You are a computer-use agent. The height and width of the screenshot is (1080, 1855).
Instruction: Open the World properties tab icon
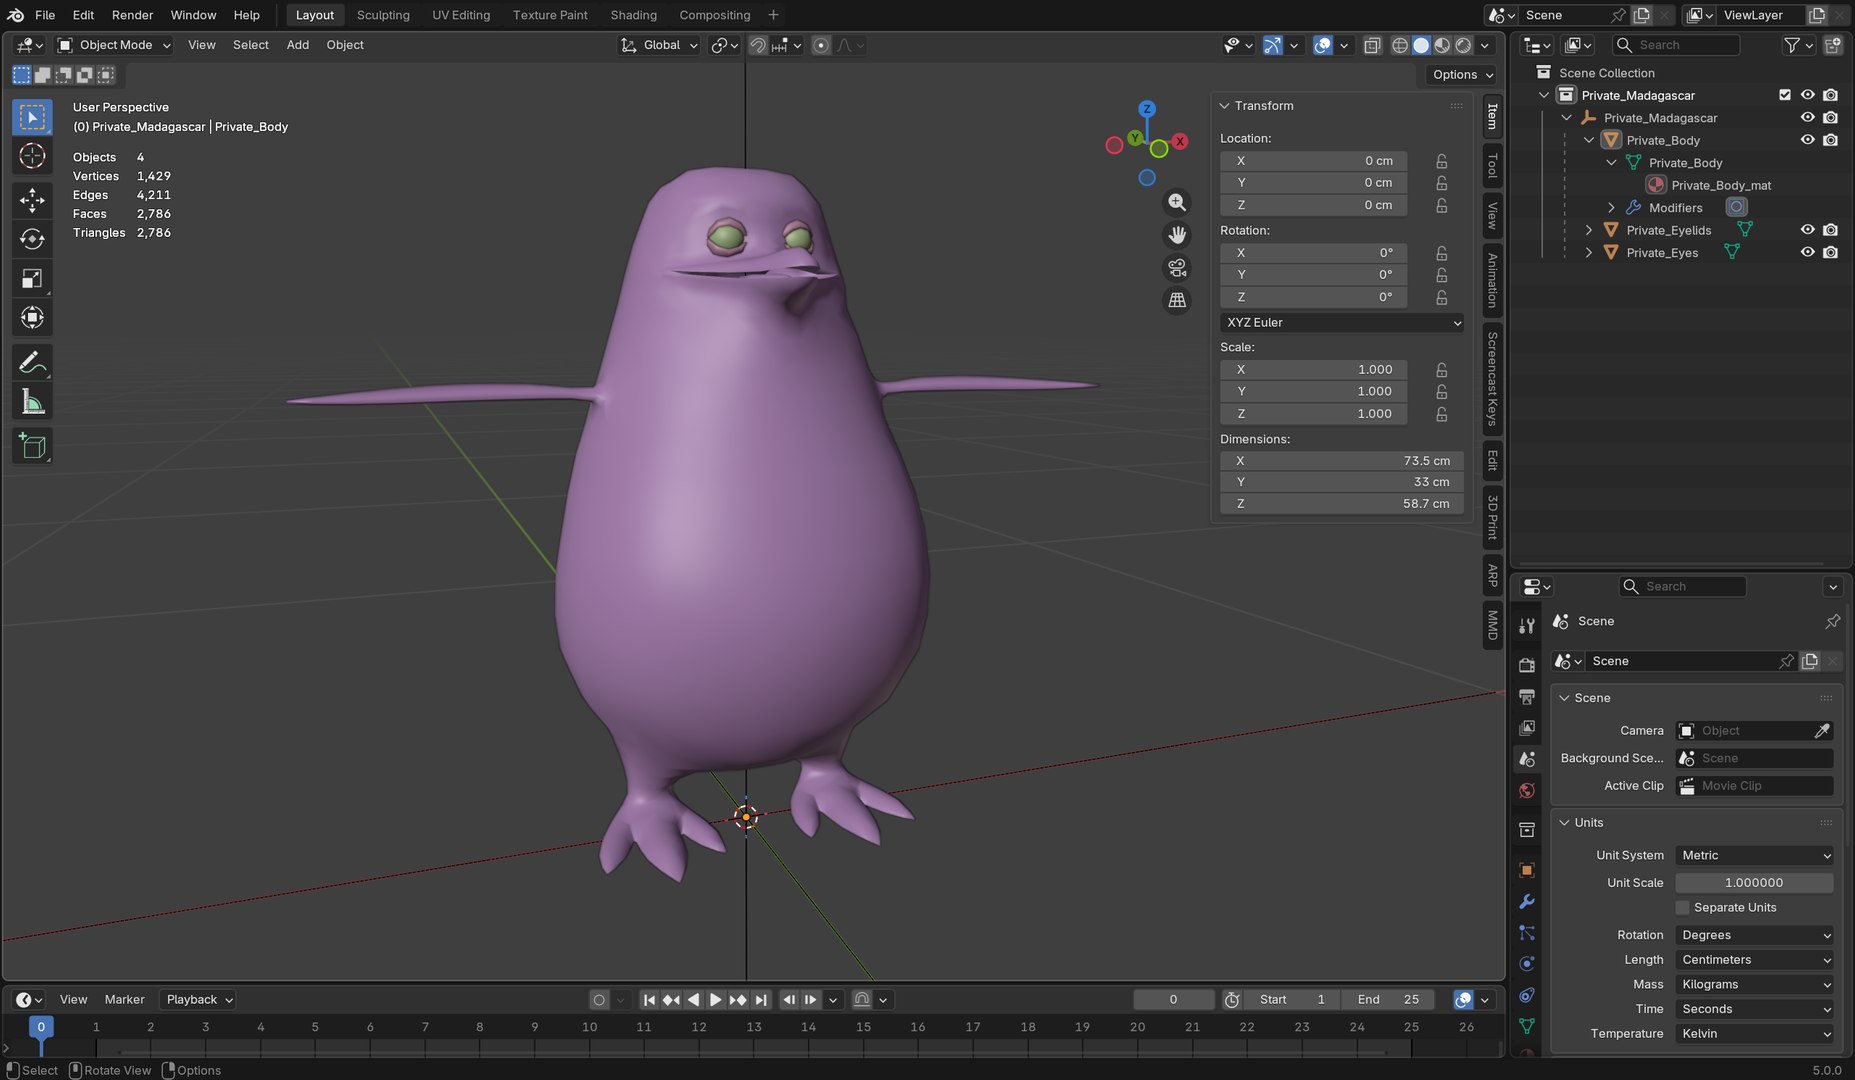point(1527,791)
